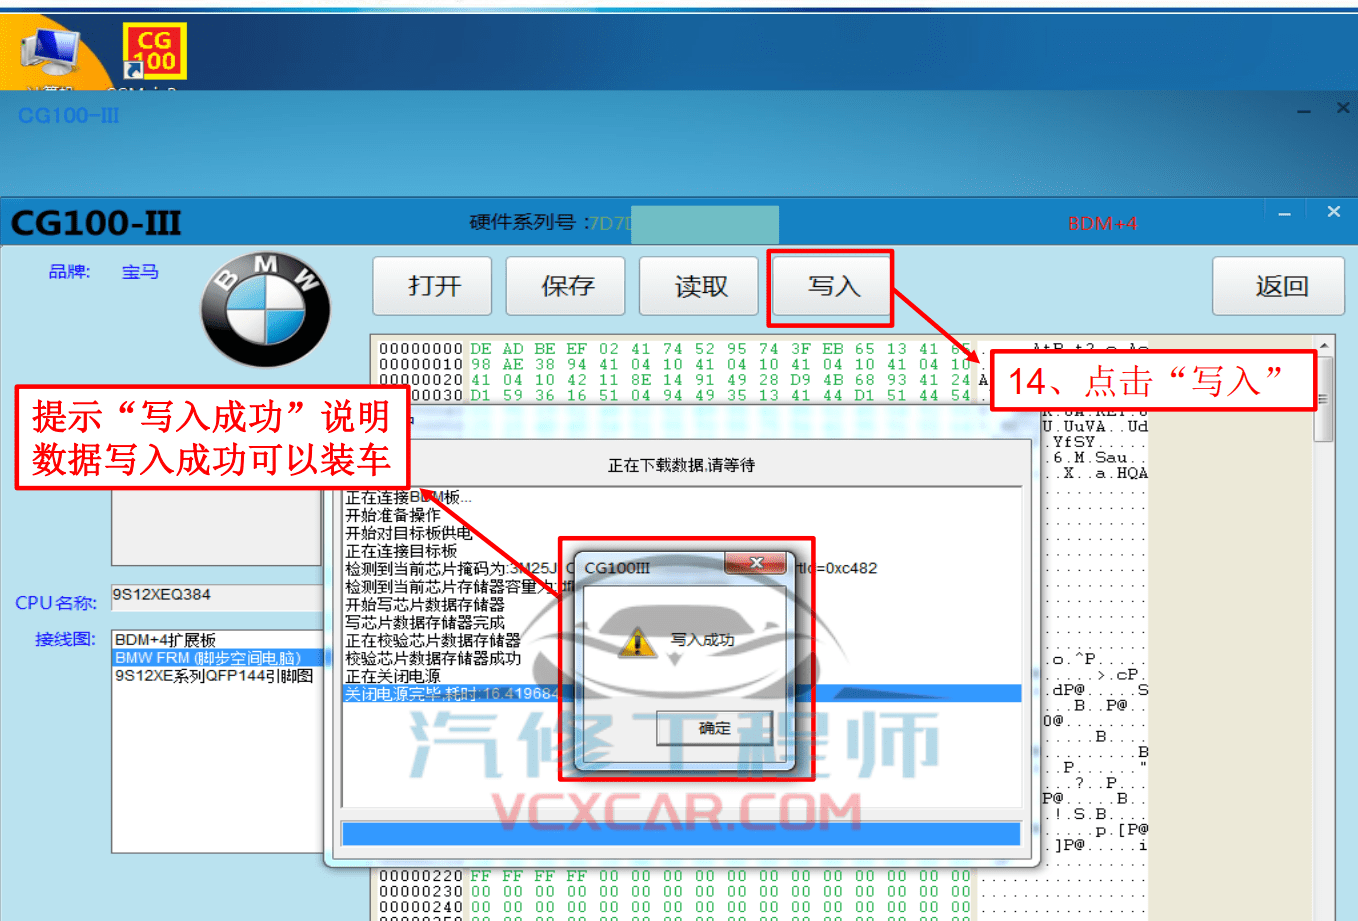
Task: Start reading with the 读取 button
Action: 697,286
